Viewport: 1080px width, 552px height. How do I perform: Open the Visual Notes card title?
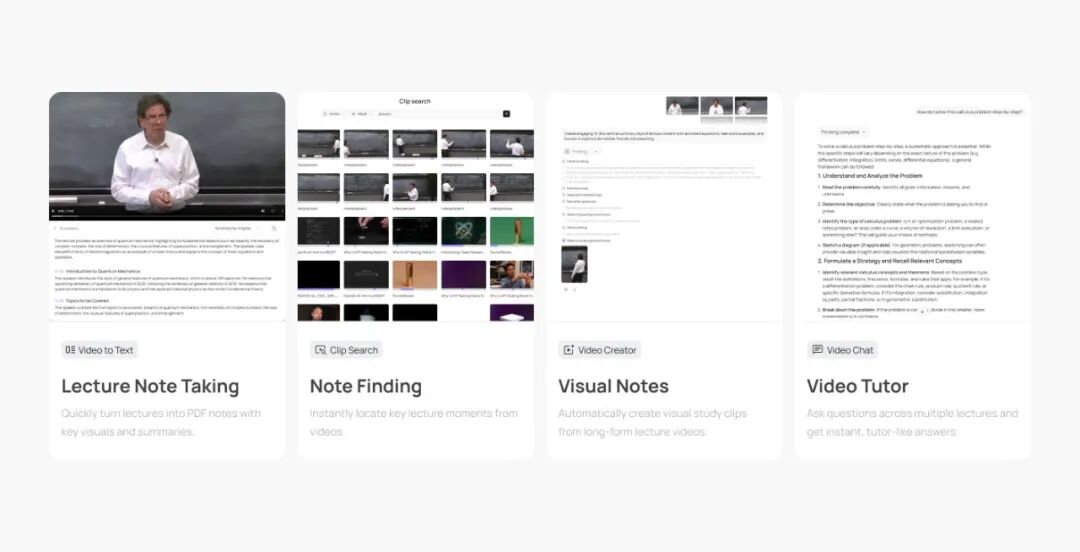click(x=613, y=386)
